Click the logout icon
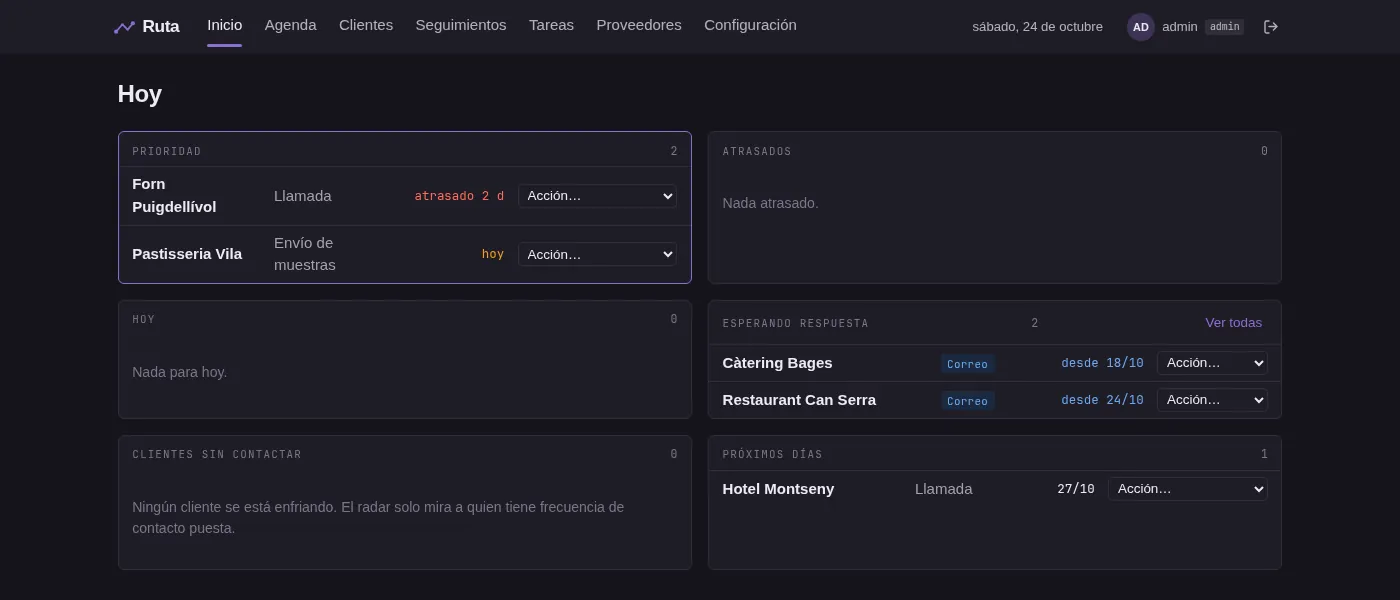This screenshot has width=1400, height=600. (x=1271, y=27)
